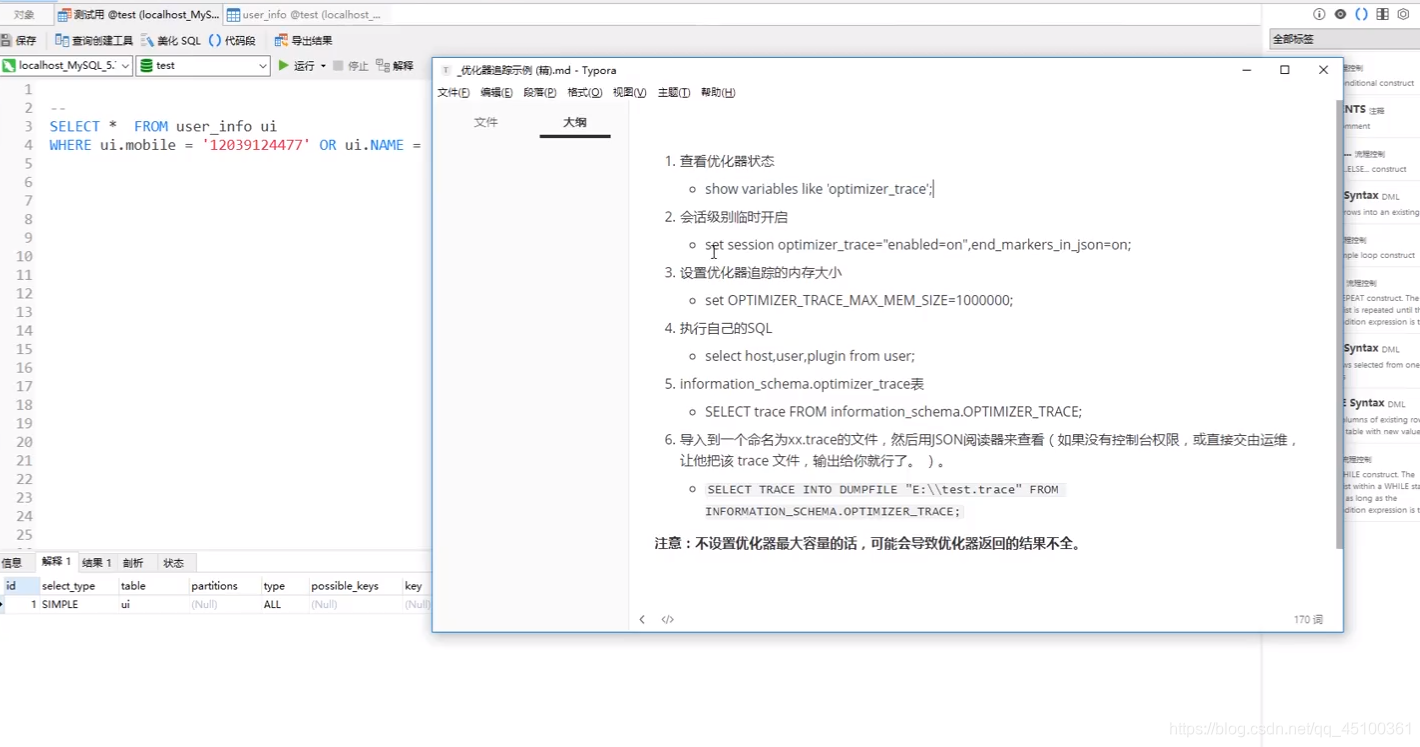Open the 状态 status tab
The height and width of the screenshot is (747, 1420).
pyautogui.click(x=173, y=562)
